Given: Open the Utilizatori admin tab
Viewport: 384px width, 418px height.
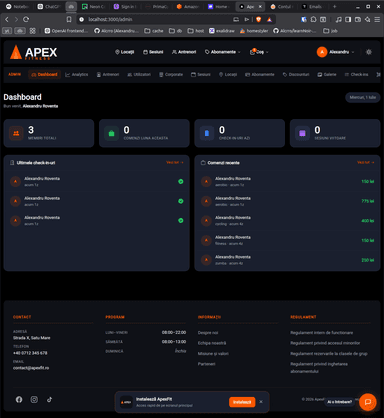Looking at the screenshot, I should (139, 74).
